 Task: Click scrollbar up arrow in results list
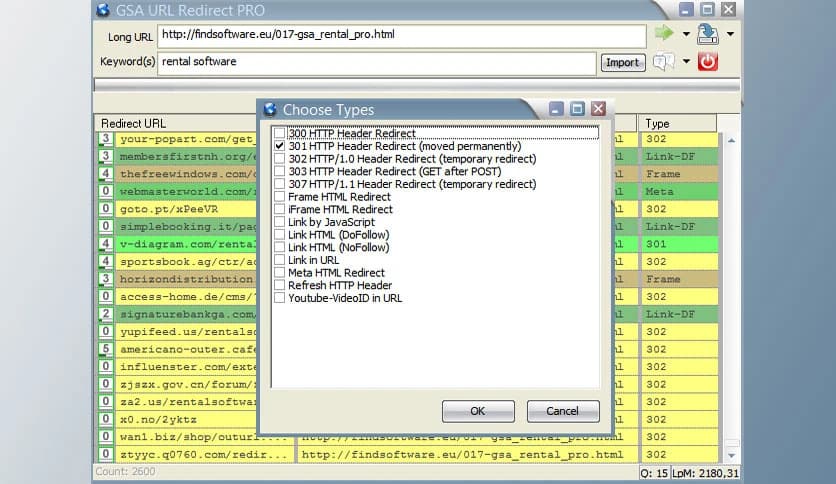click(732, 141)
